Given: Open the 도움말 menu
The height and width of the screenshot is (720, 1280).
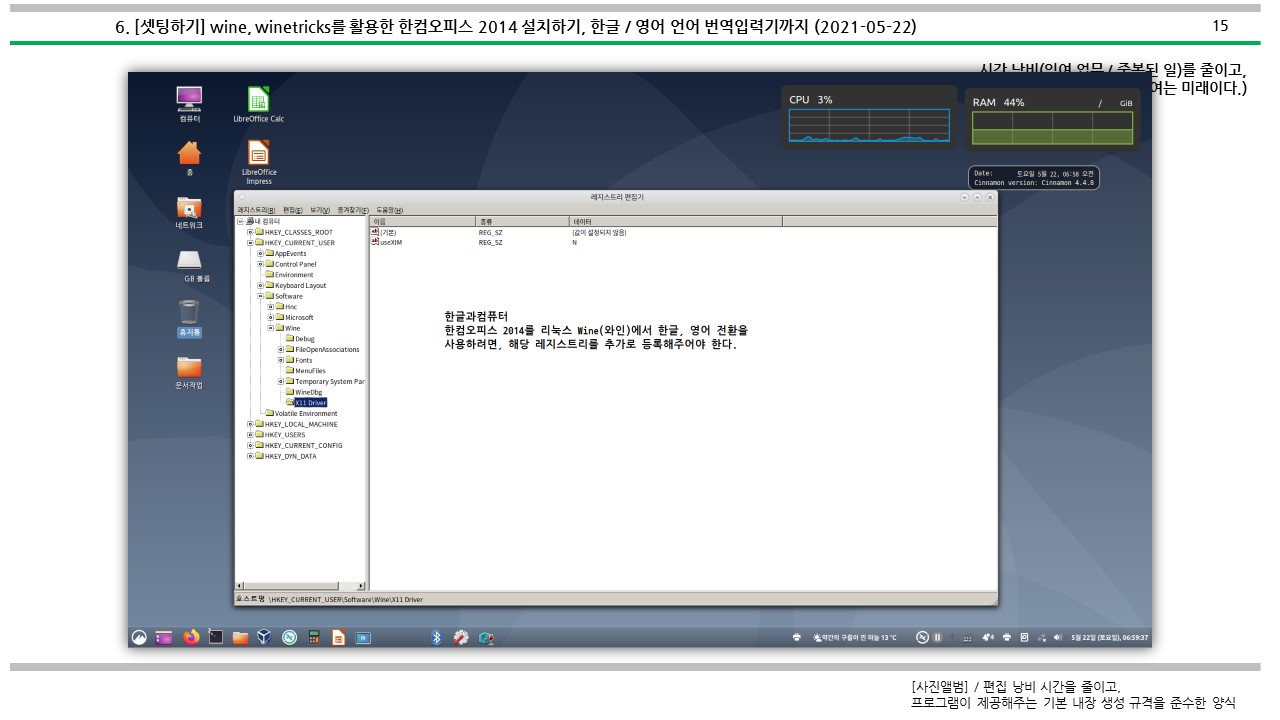Looking at the screenshot, I should coord(389,210).
